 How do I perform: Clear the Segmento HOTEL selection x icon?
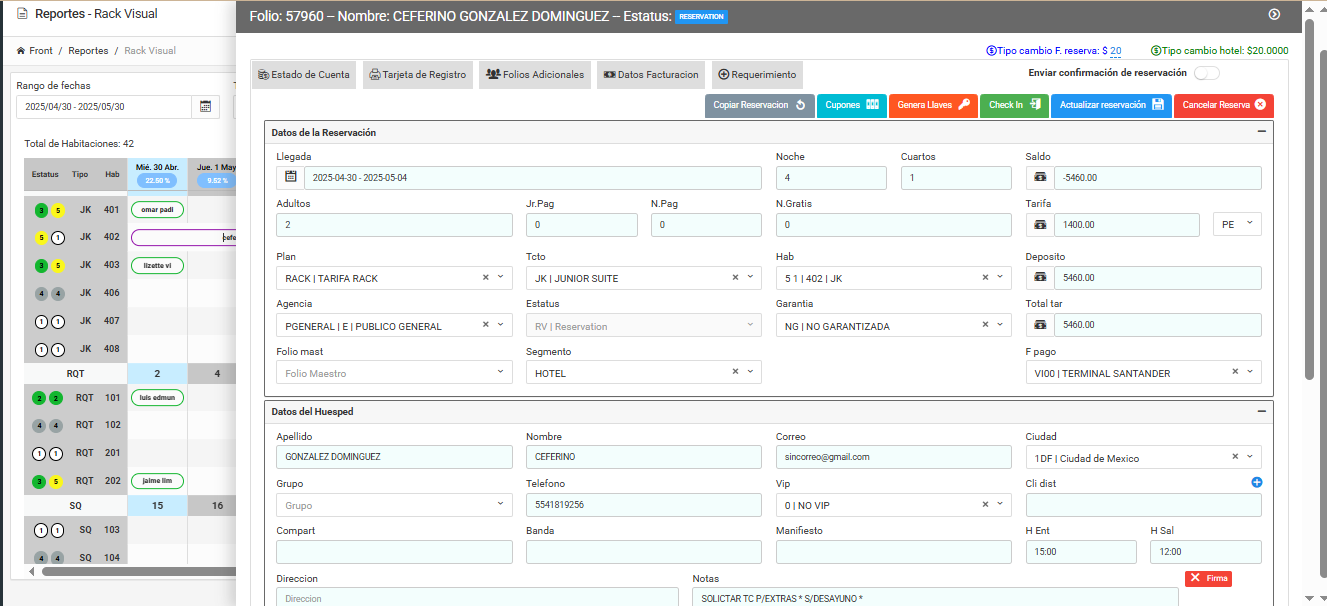pos(736,372)
